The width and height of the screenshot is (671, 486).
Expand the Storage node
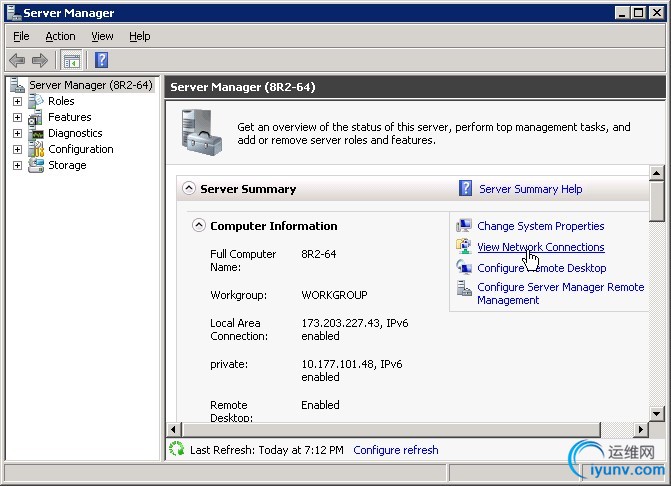[x=17, y=166]
